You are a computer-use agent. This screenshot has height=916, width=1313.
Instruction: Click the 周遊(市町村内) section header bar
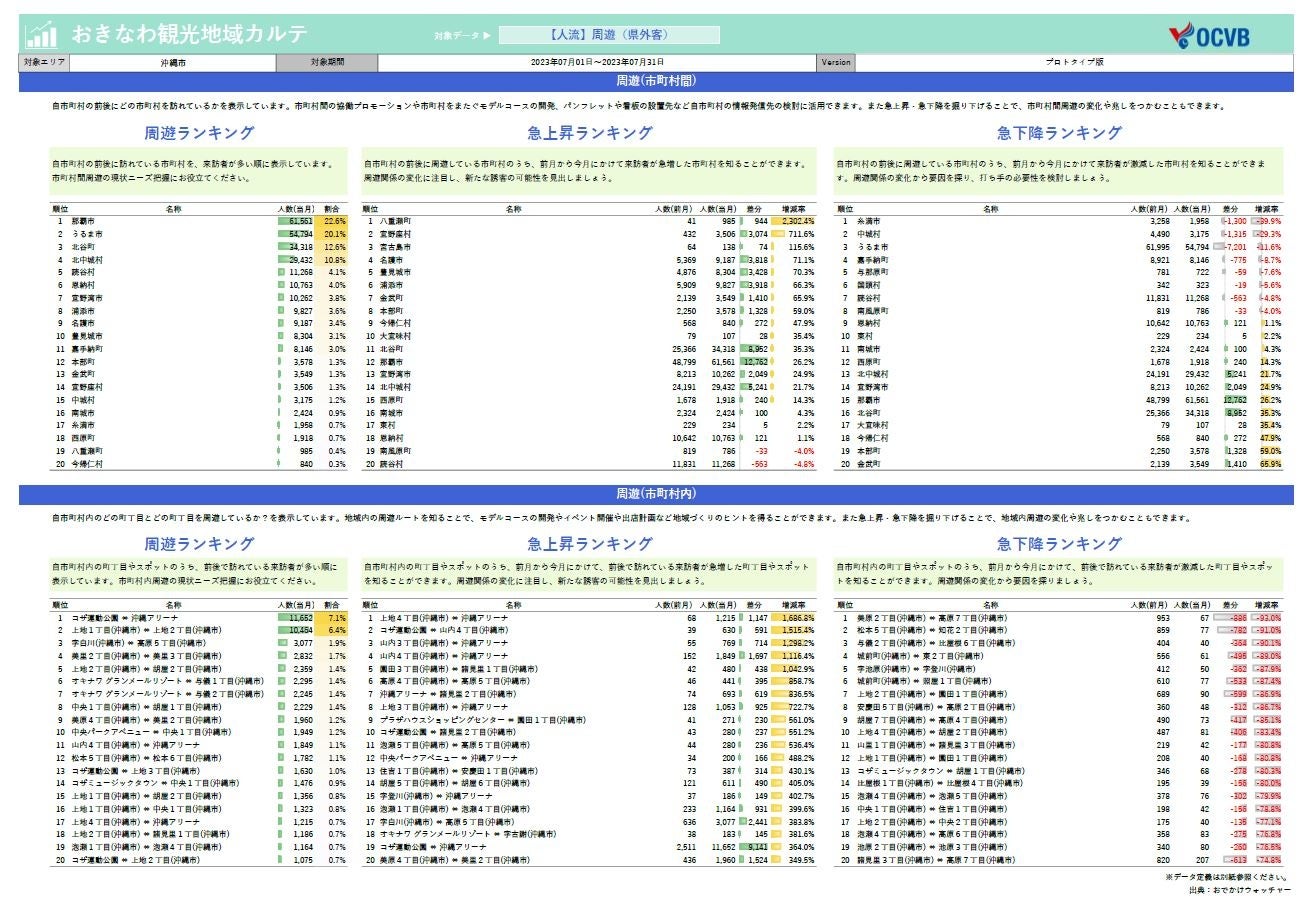tap(656, 494)
